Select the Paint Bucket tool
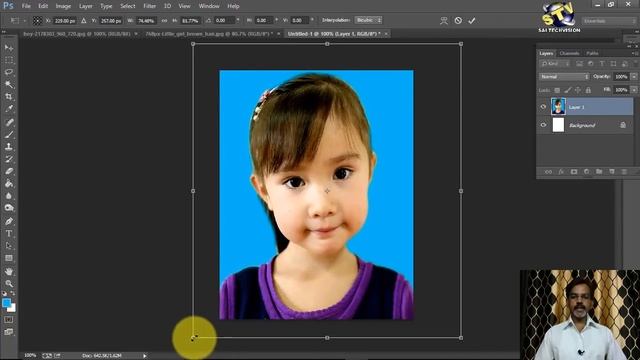 coord(9,183)
